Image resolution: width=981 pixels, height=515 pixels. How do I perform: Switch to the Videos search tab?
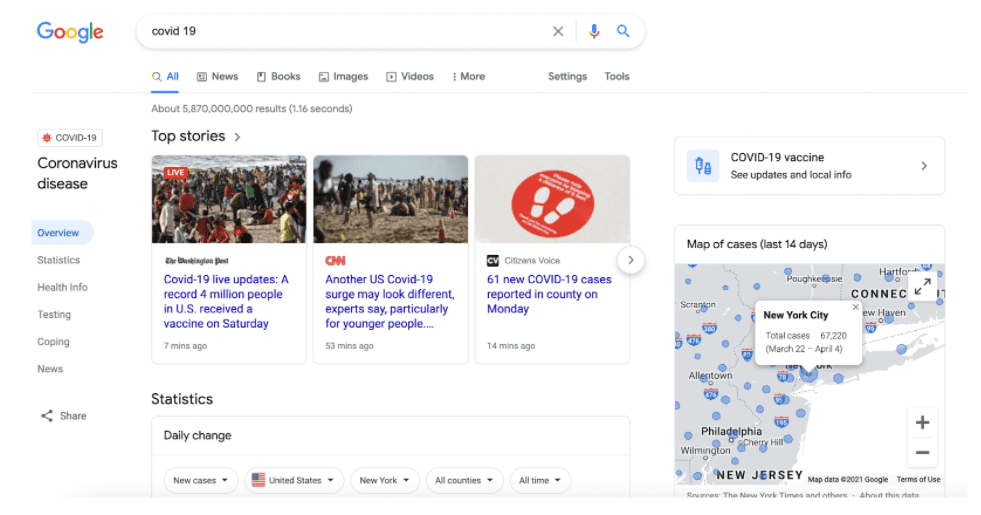410,76
